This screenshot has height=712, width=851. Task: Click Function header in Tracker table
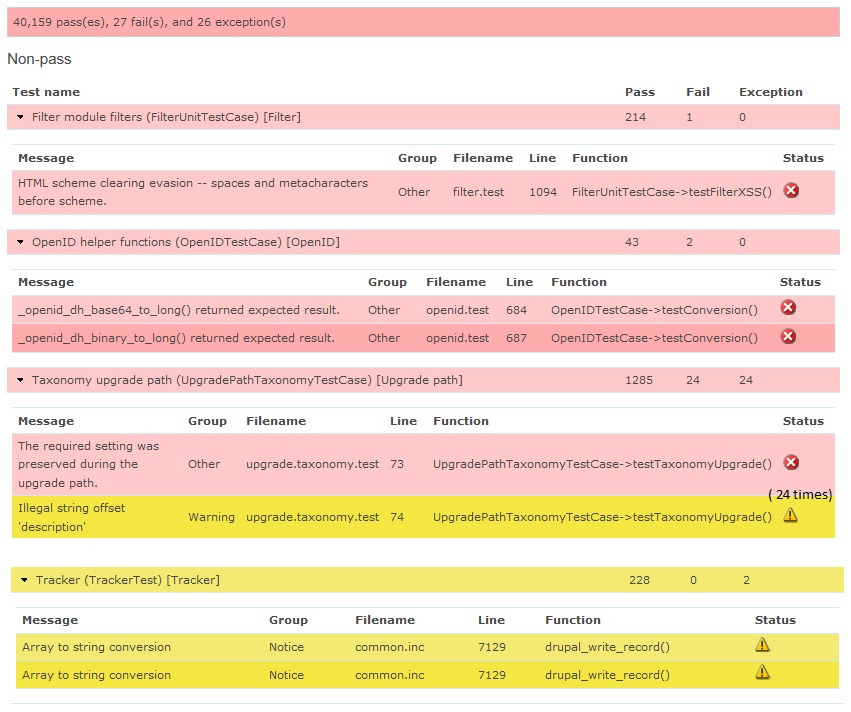[573, 620]
